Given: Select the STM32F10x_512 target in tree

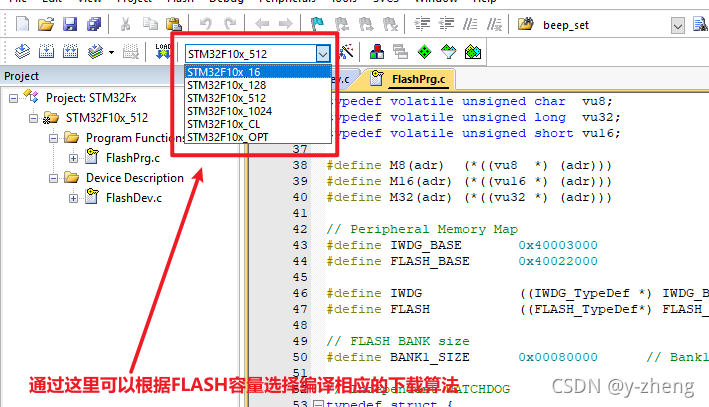Looking at the screenshot, I should pos(107,118).
